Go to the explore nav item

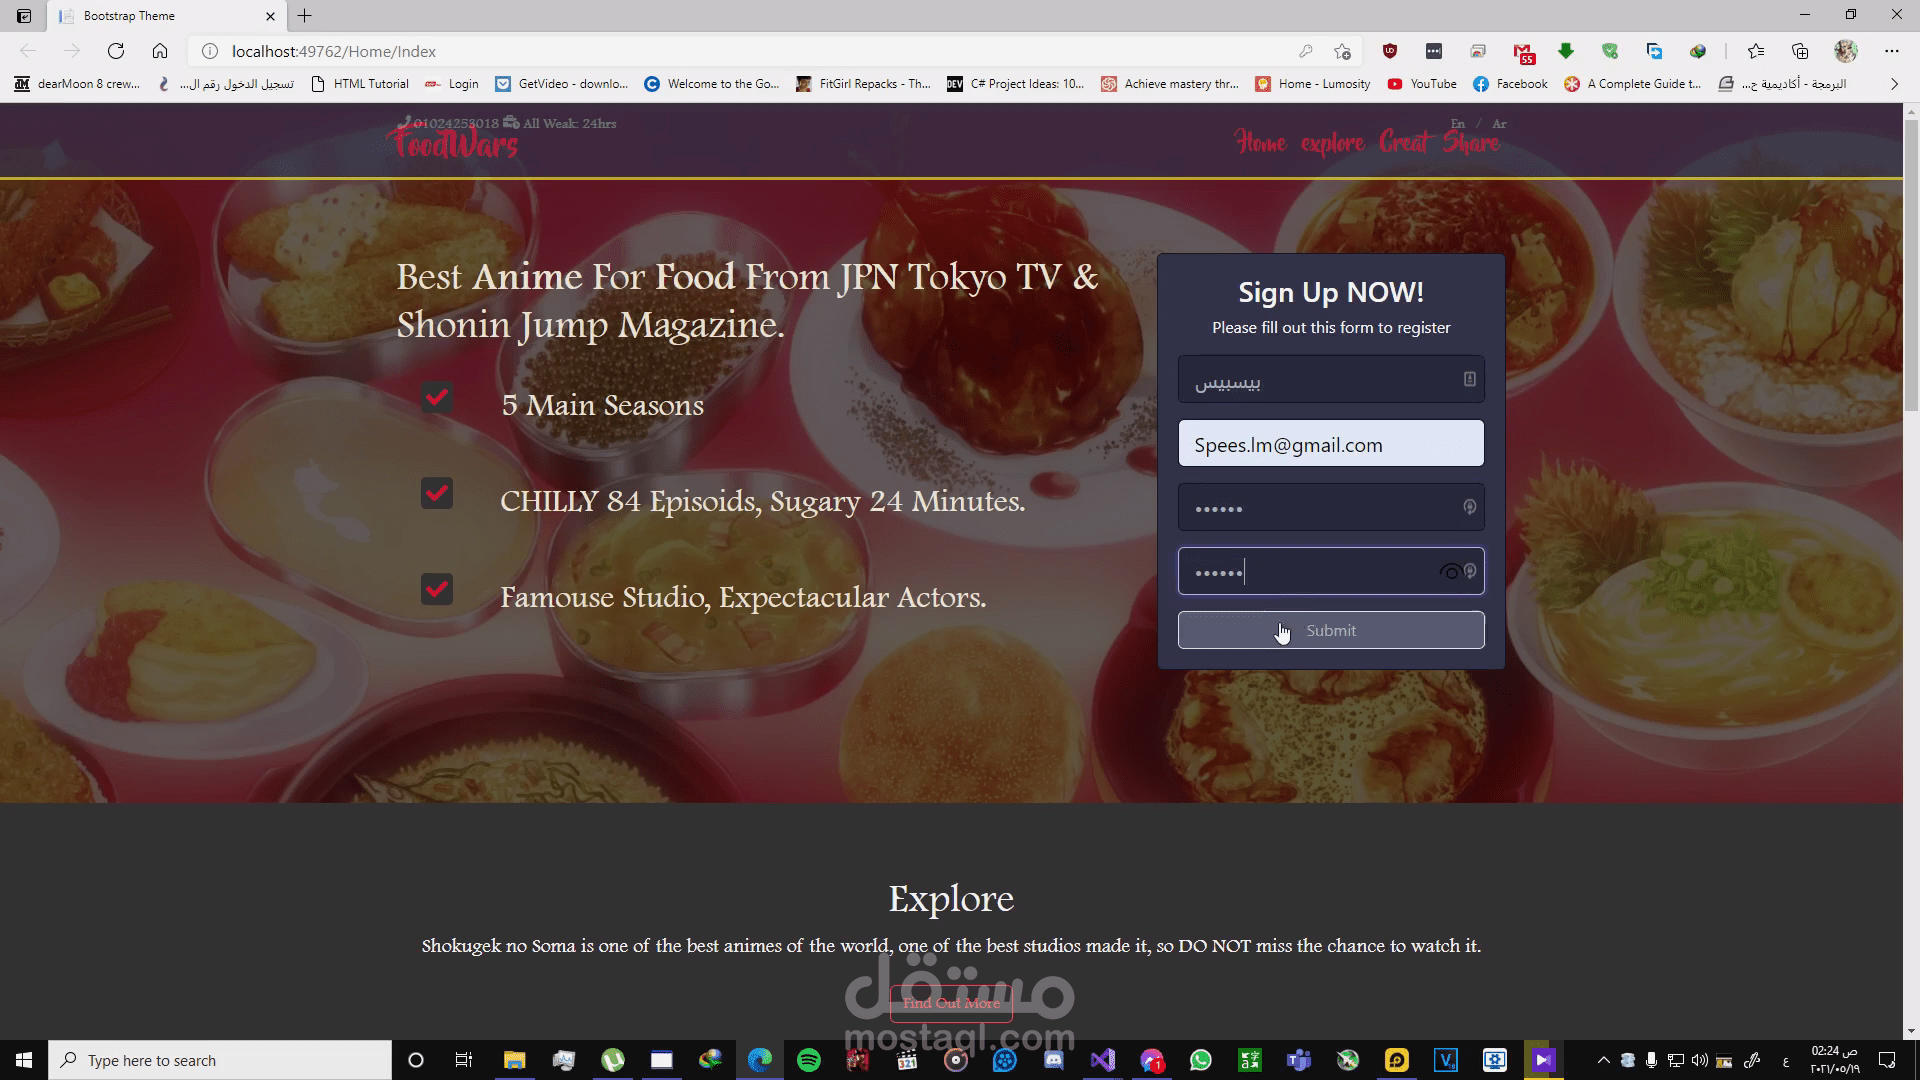1332,143
